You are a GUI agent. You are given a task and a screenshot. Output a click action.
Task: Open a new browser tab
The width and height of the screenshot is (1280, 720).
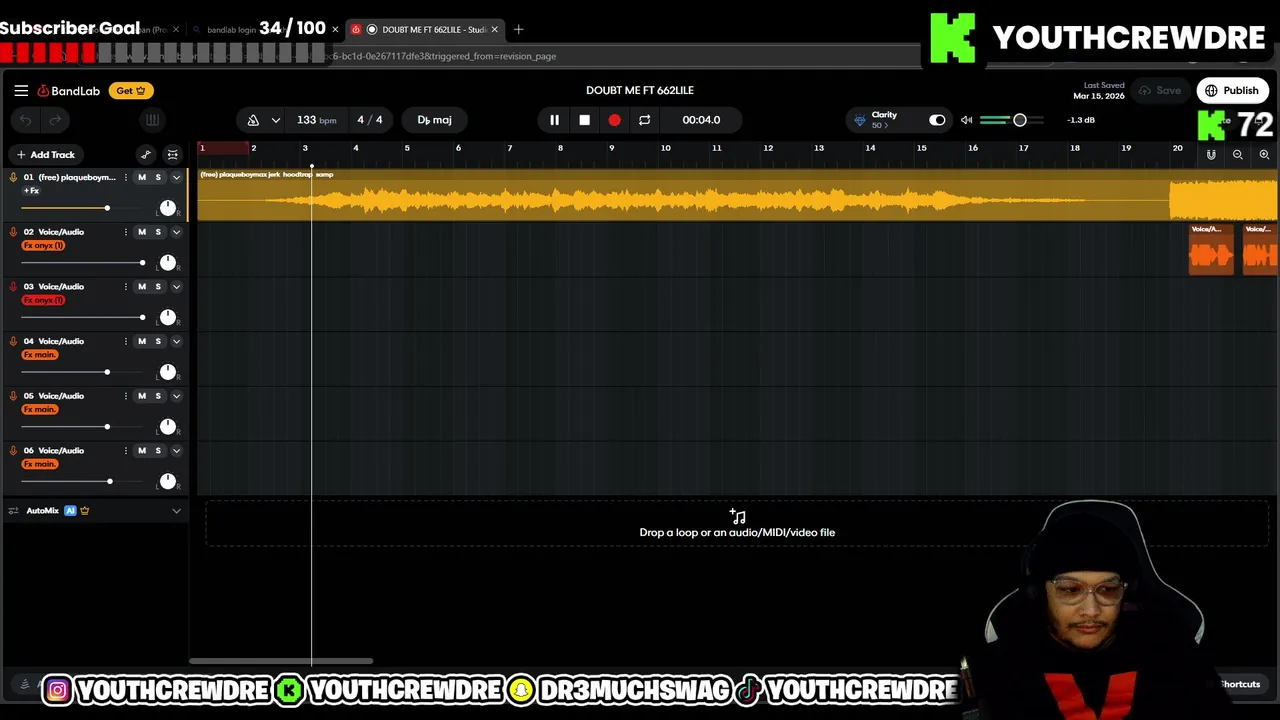[518, 30]
